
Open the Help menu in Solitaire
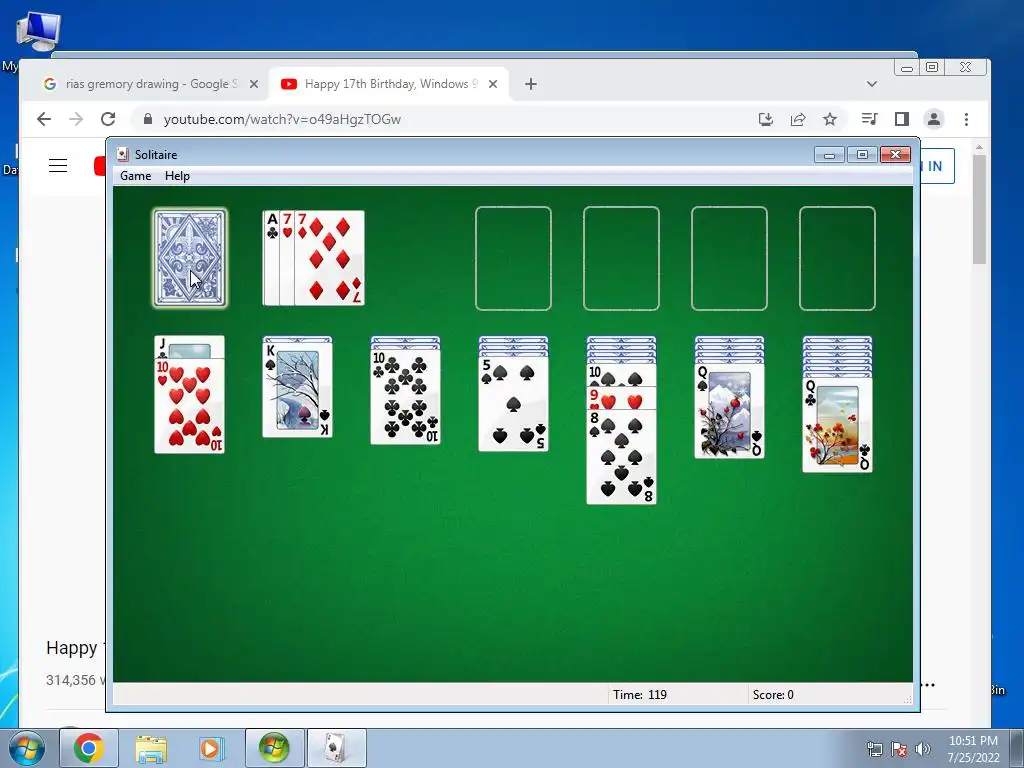(177, 176)
